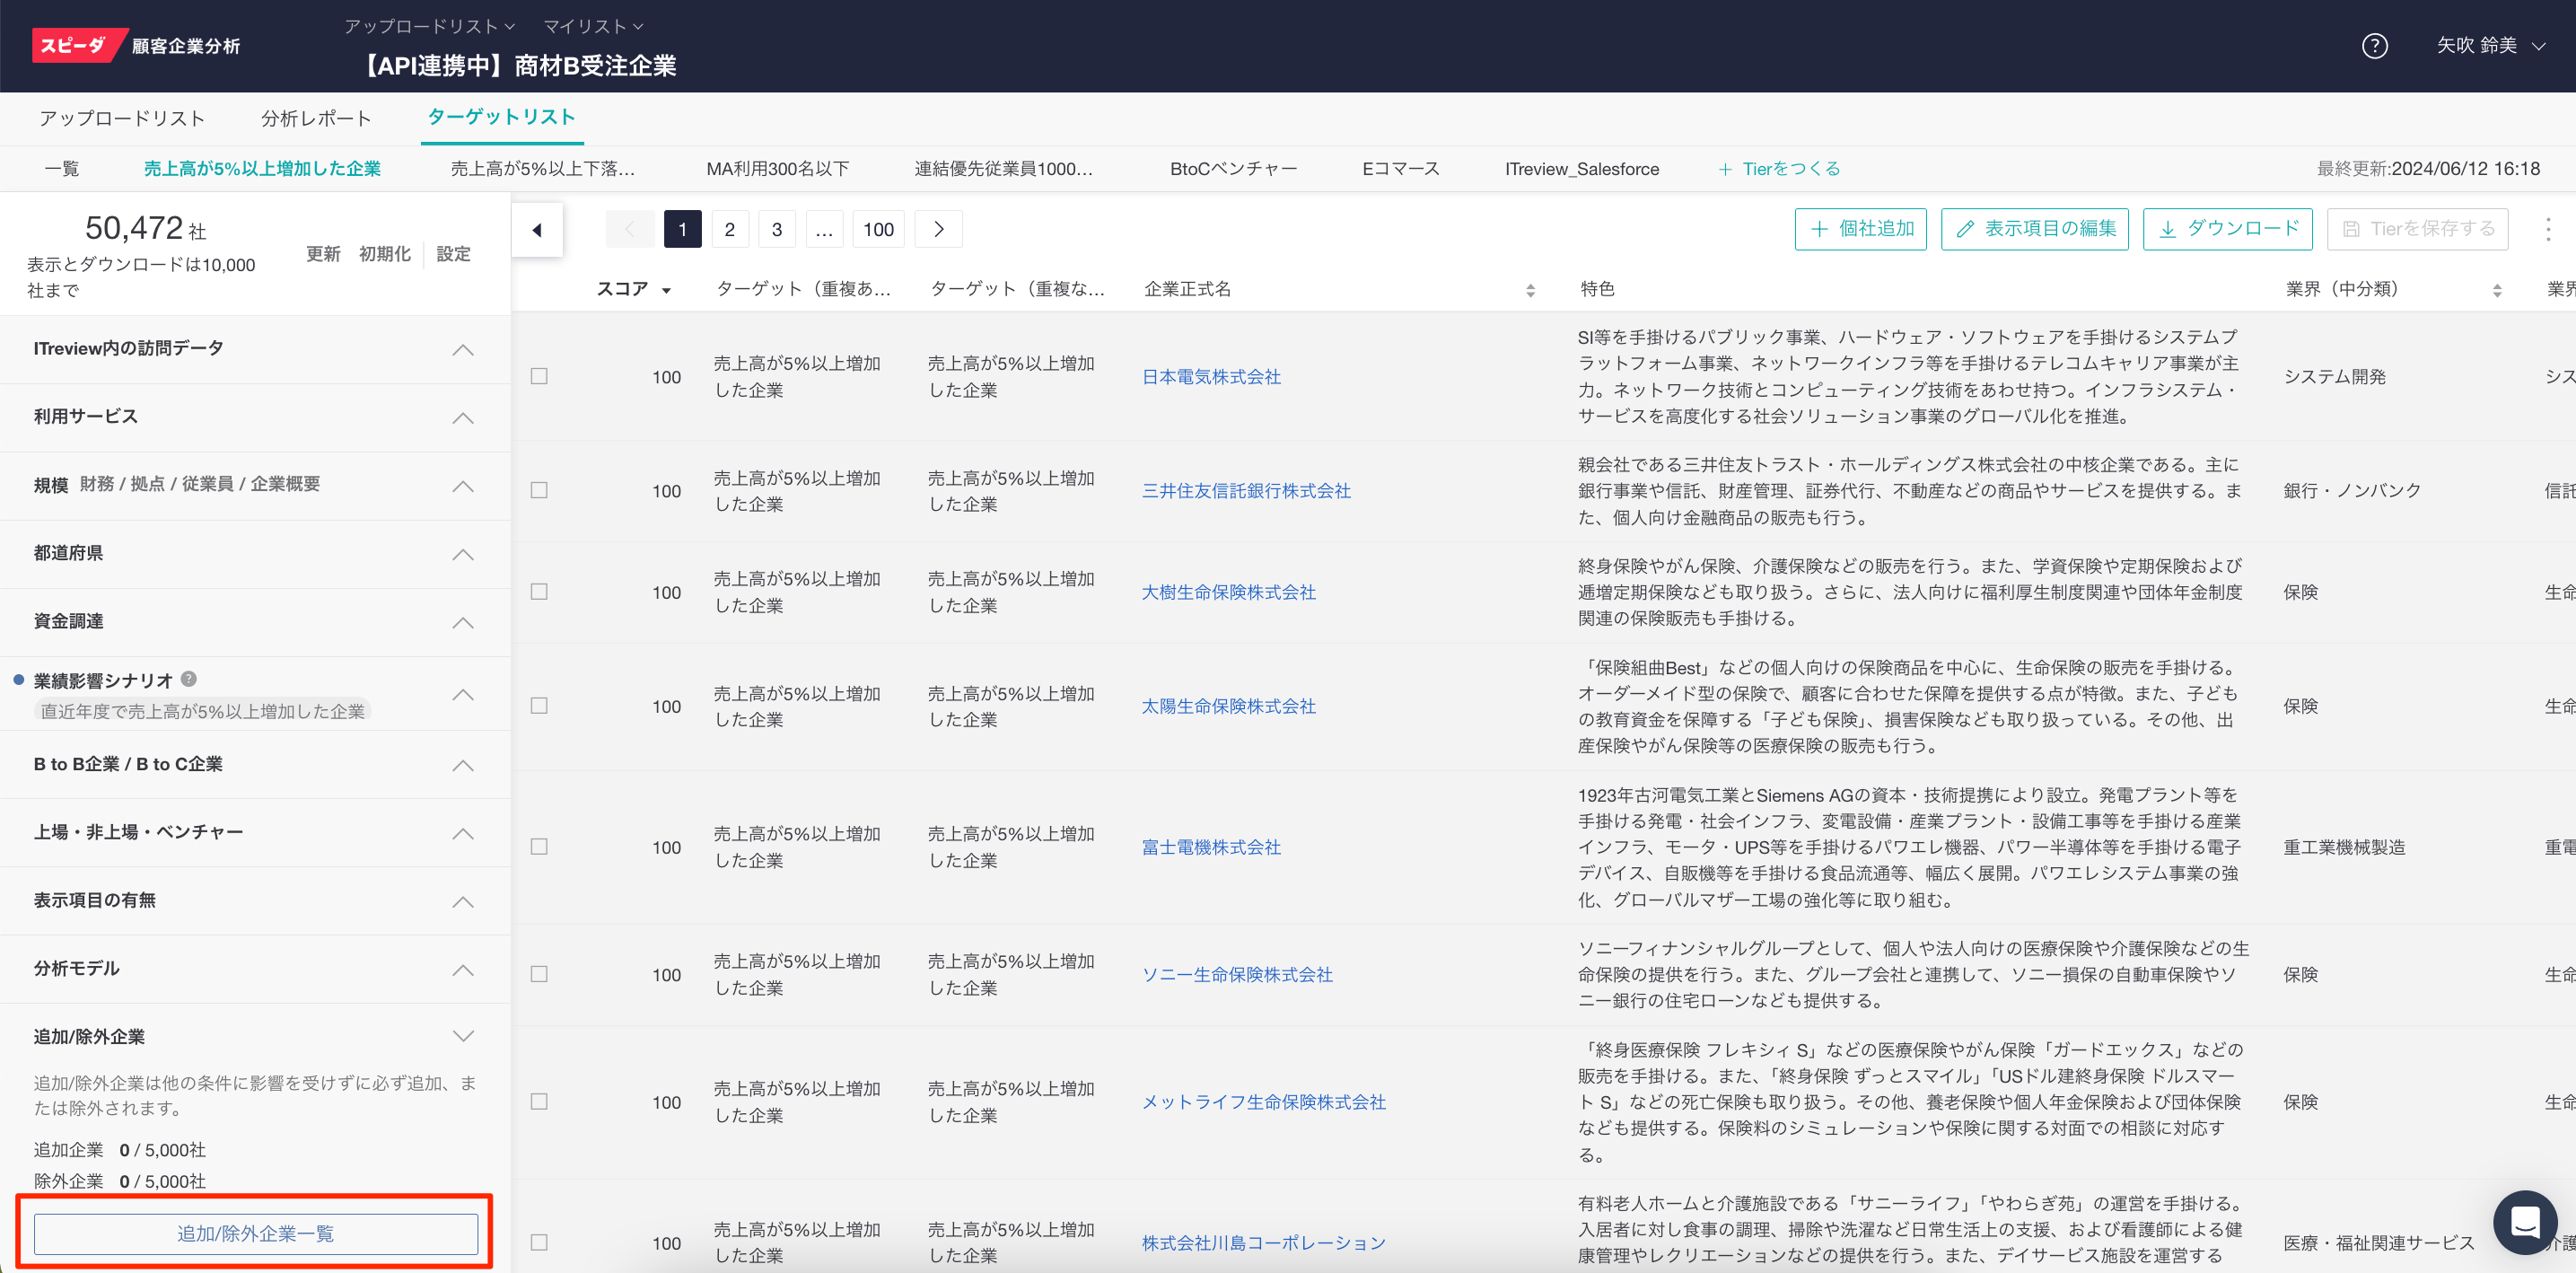Go to next page with right arrow

pos(938,230)
